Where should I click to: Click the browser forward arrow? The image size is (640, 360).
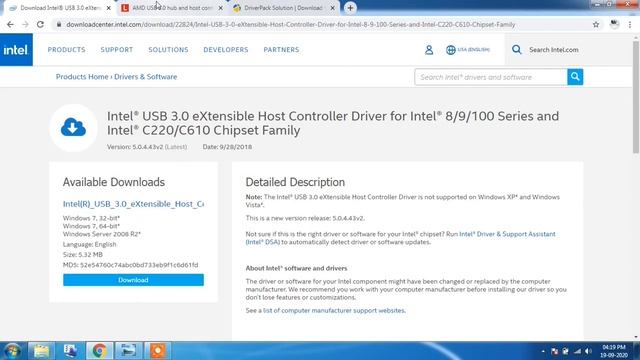[25, 24]
